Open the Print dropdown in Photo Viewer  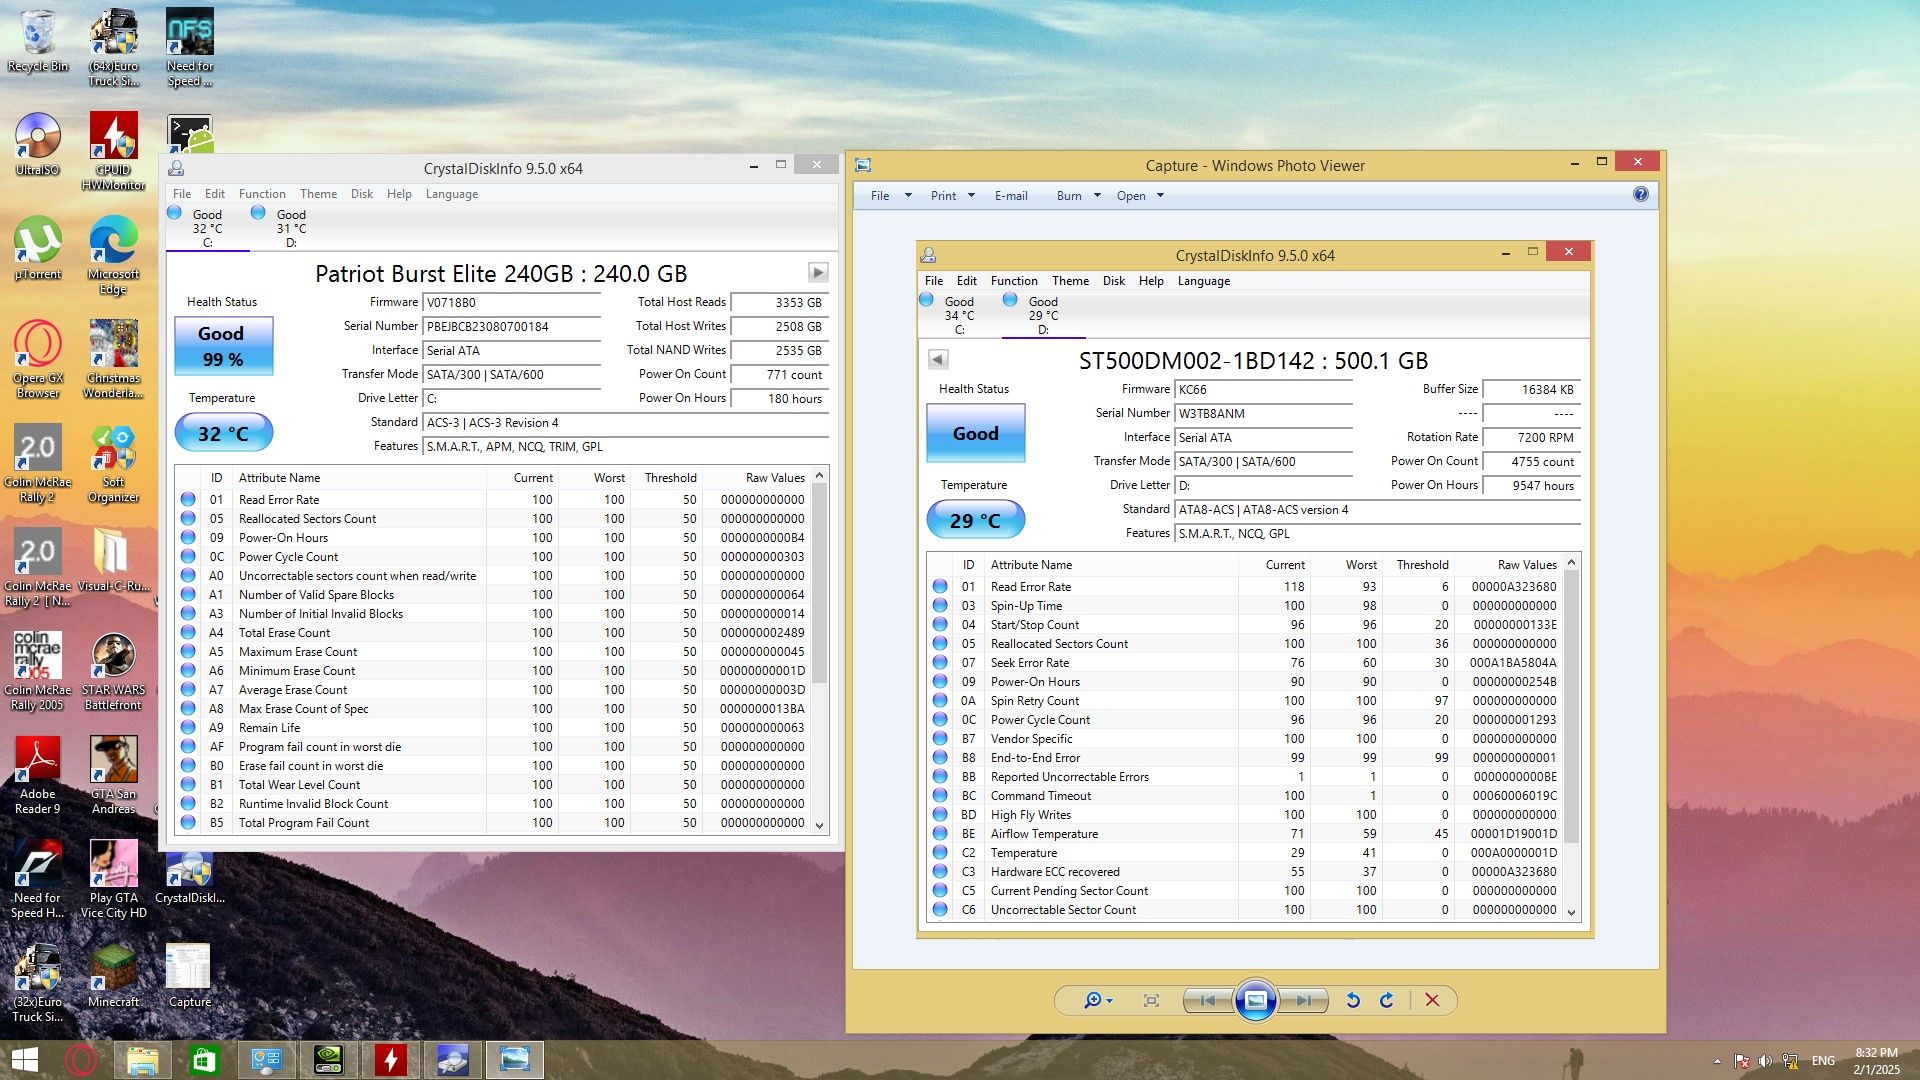(x=952, y=196)
